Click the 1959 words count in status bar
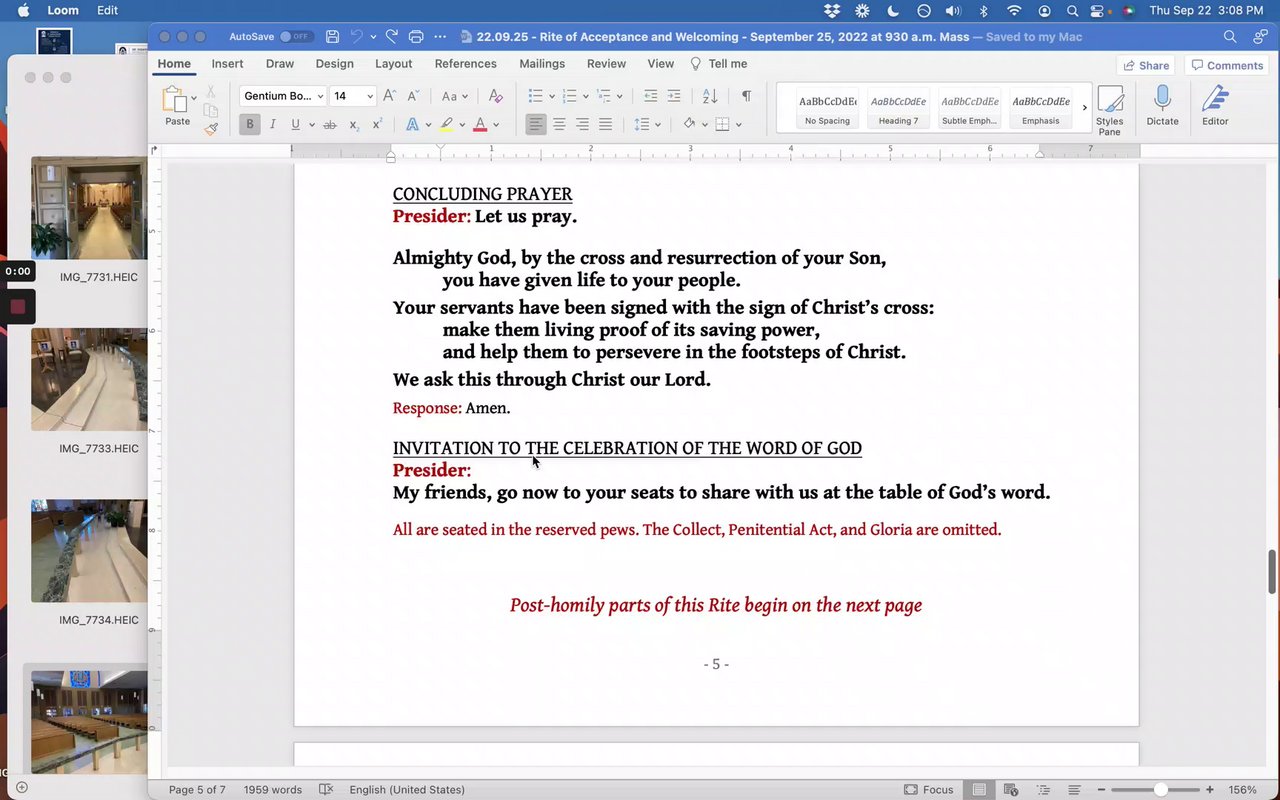 (272, 790)
